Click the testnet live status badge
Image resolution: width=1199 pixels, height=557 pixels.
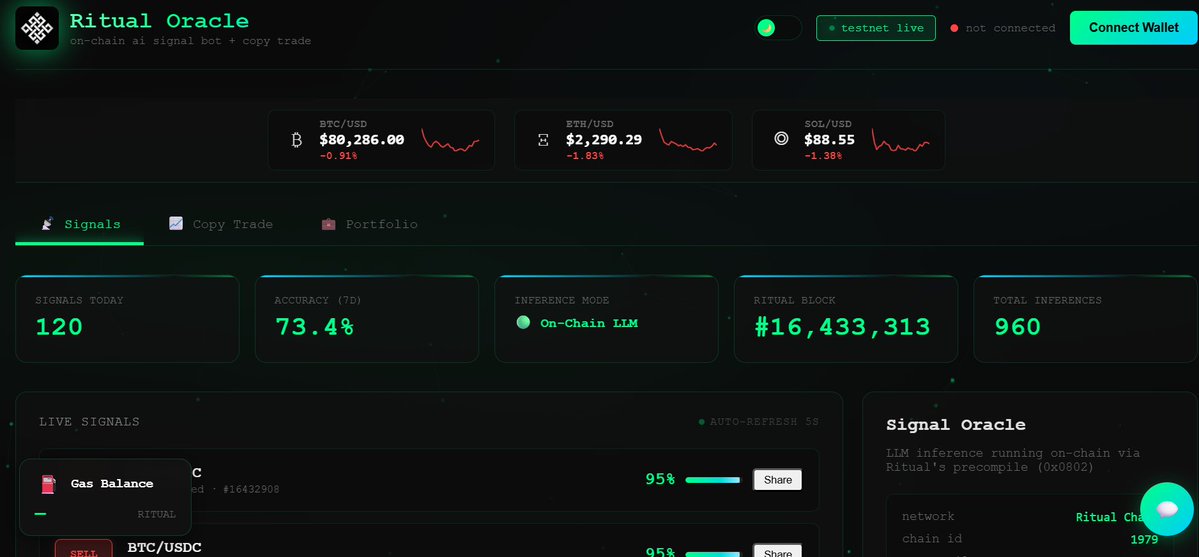tap(876, 28)
